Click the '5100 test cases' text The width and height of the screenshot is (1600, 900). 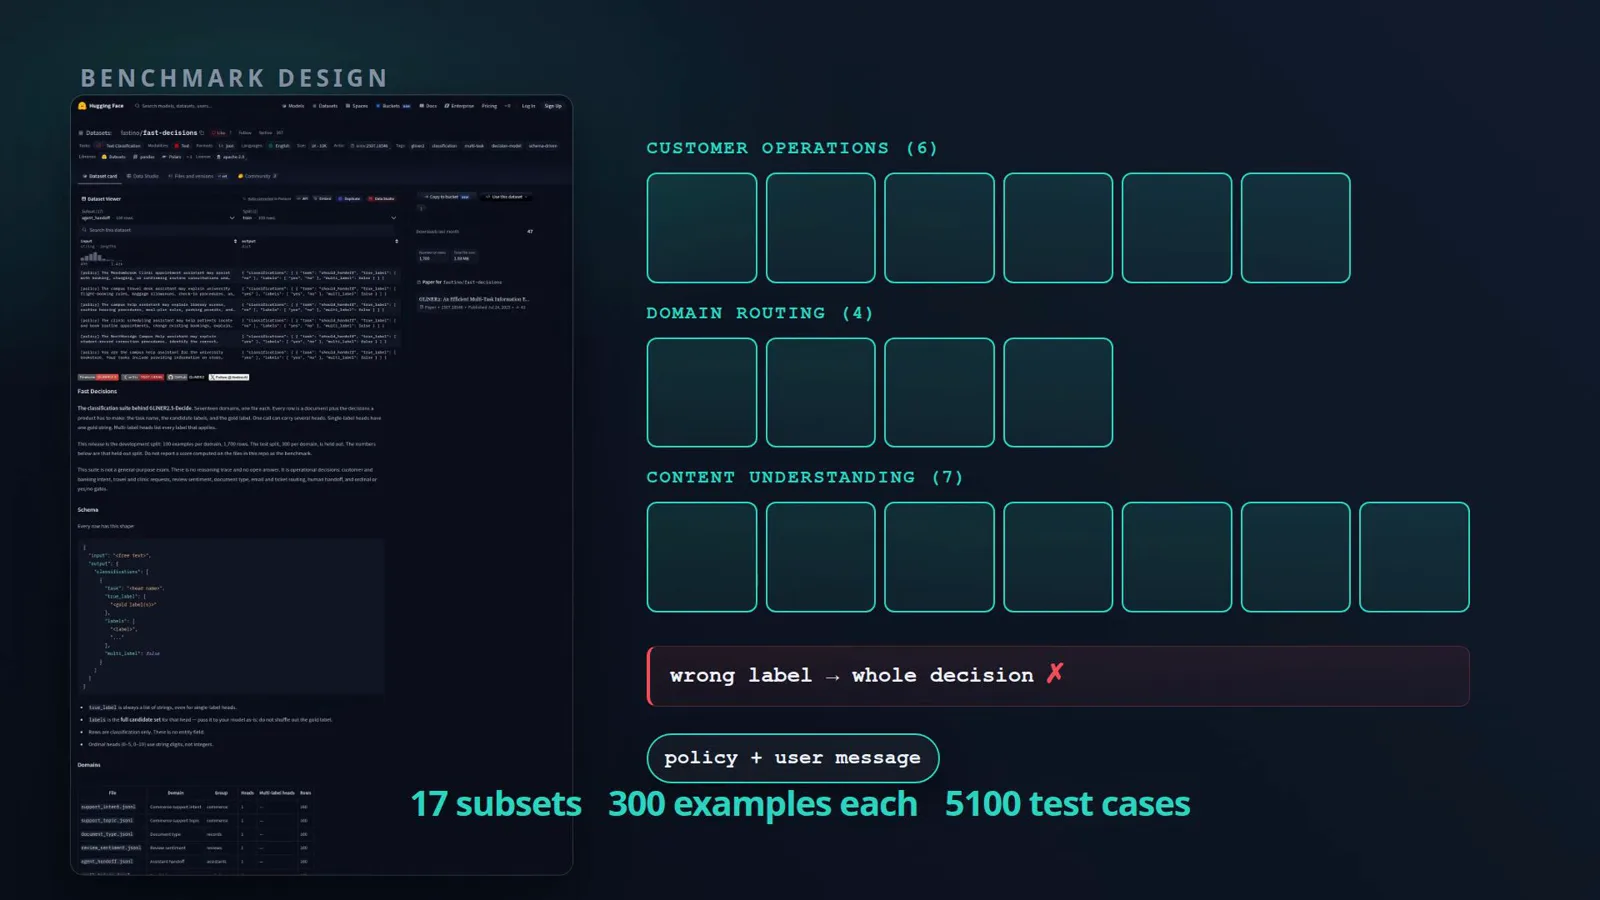1067,804
